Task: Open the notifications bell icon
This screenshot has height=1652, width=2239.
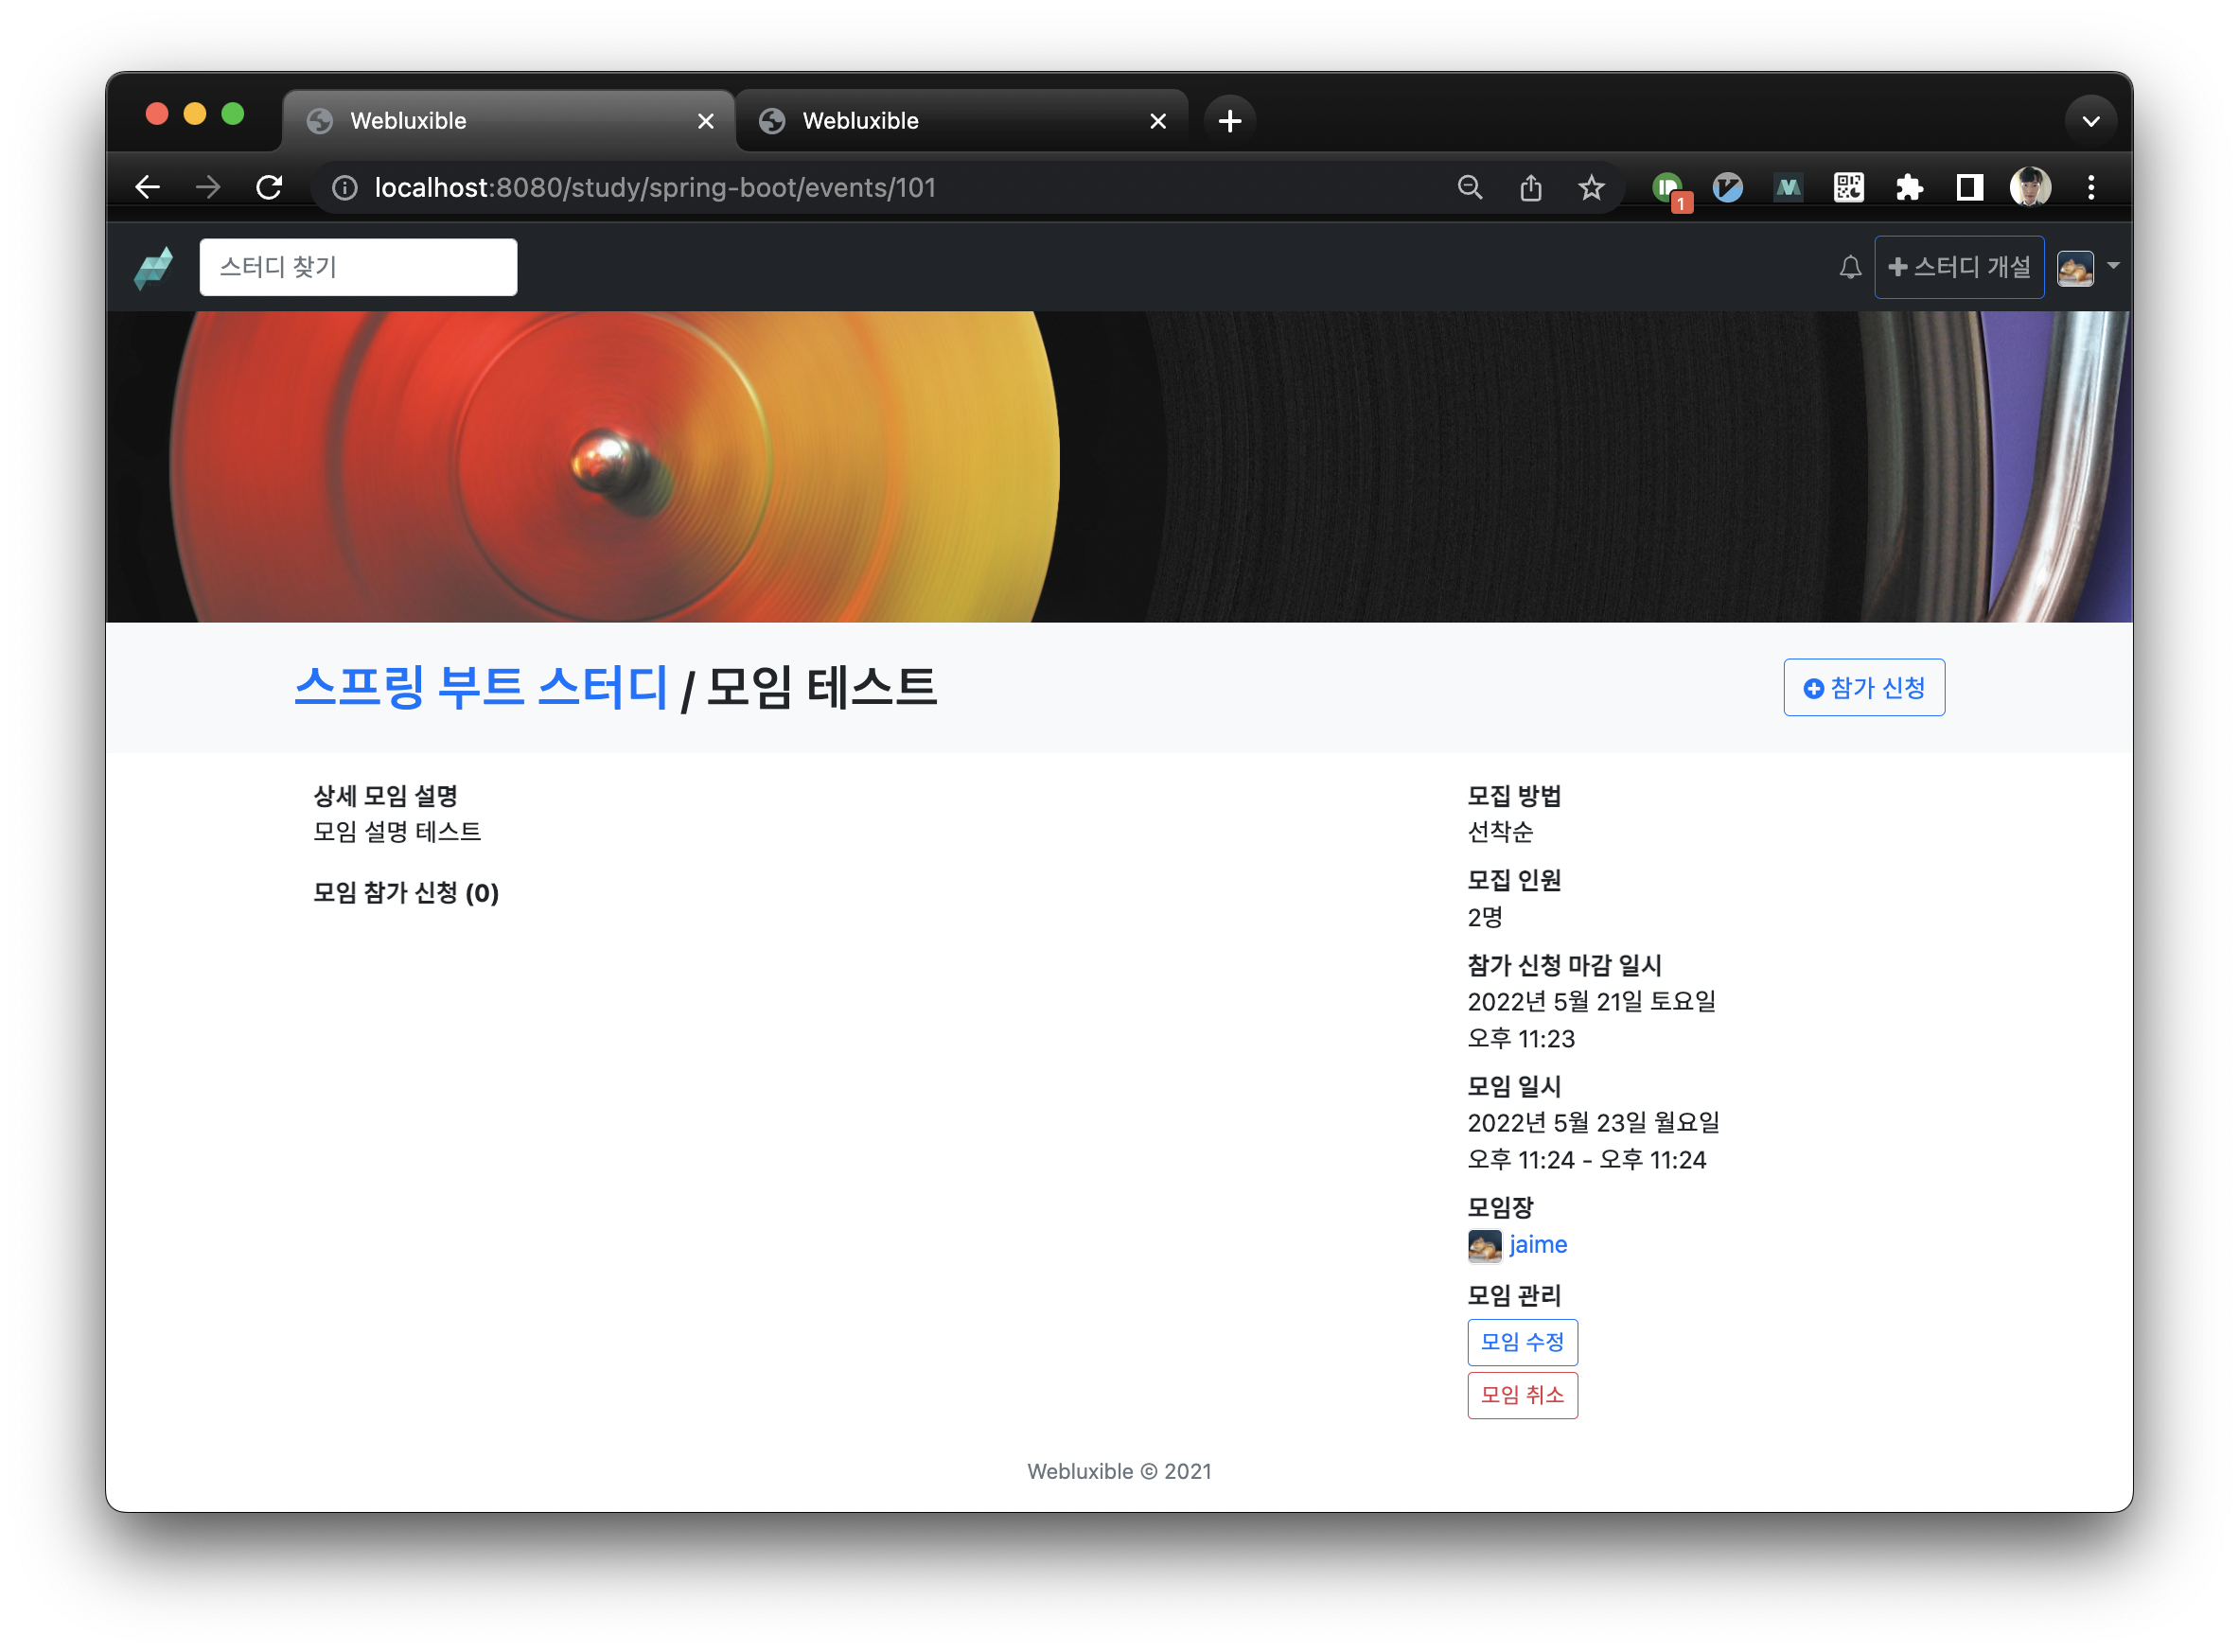Action: click(1850, 267)
